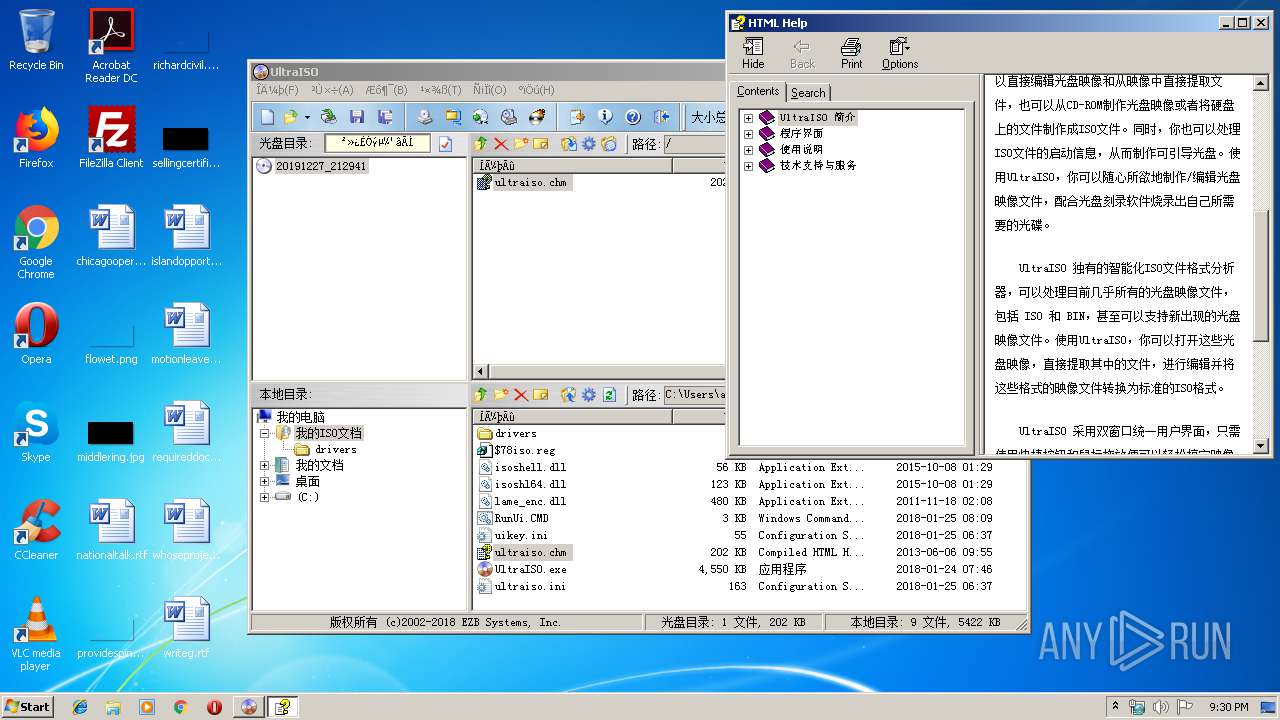This screenshot has height=720, width=1280.
Task: Click the Exit door icon in UltraISO toolbar
Action: point(661,117)
